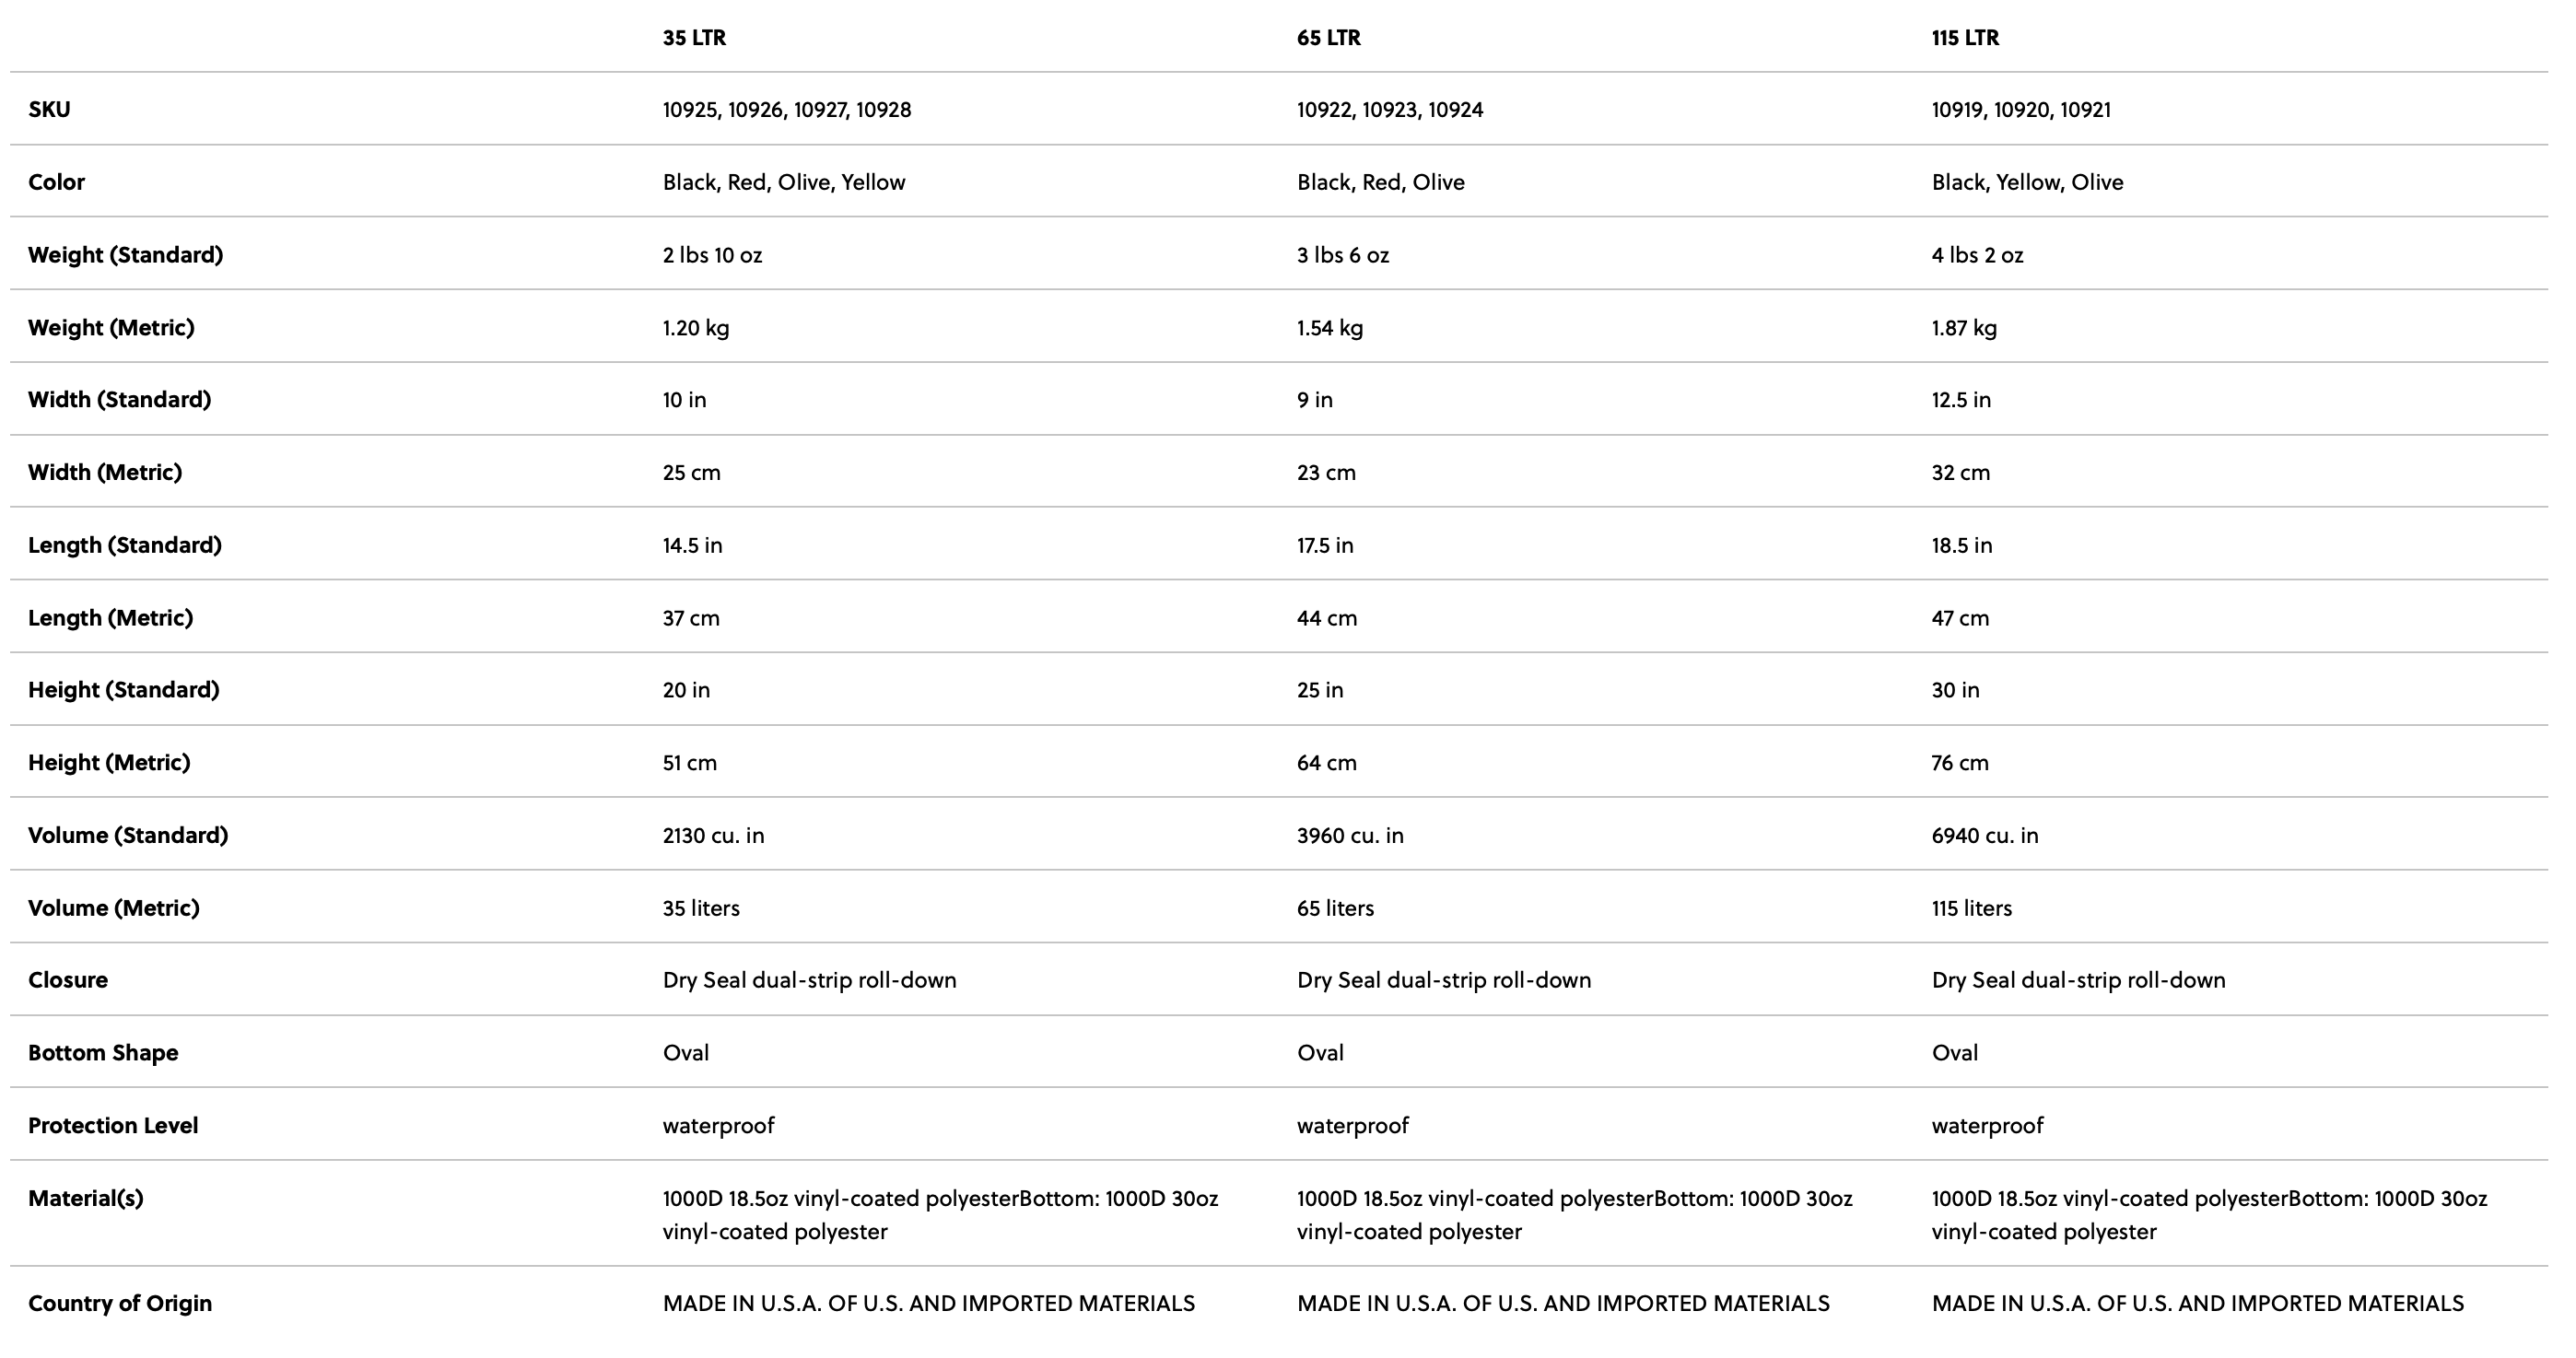Click the Protection Level row label
2576x1358 pixels.
click(112, 1126)
